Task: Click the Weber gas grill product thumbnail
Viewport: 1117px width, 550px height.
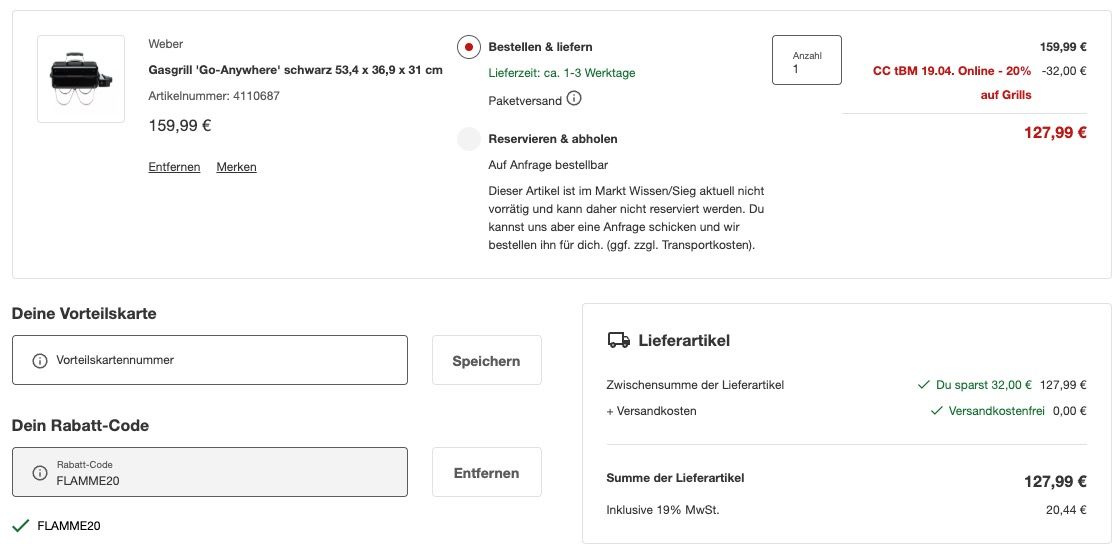Action: tap(81, 79)
